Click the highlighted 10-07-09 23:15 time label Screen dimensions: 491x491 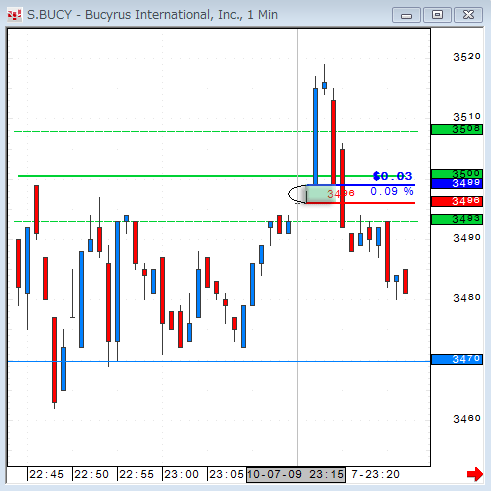click(296, 474)
